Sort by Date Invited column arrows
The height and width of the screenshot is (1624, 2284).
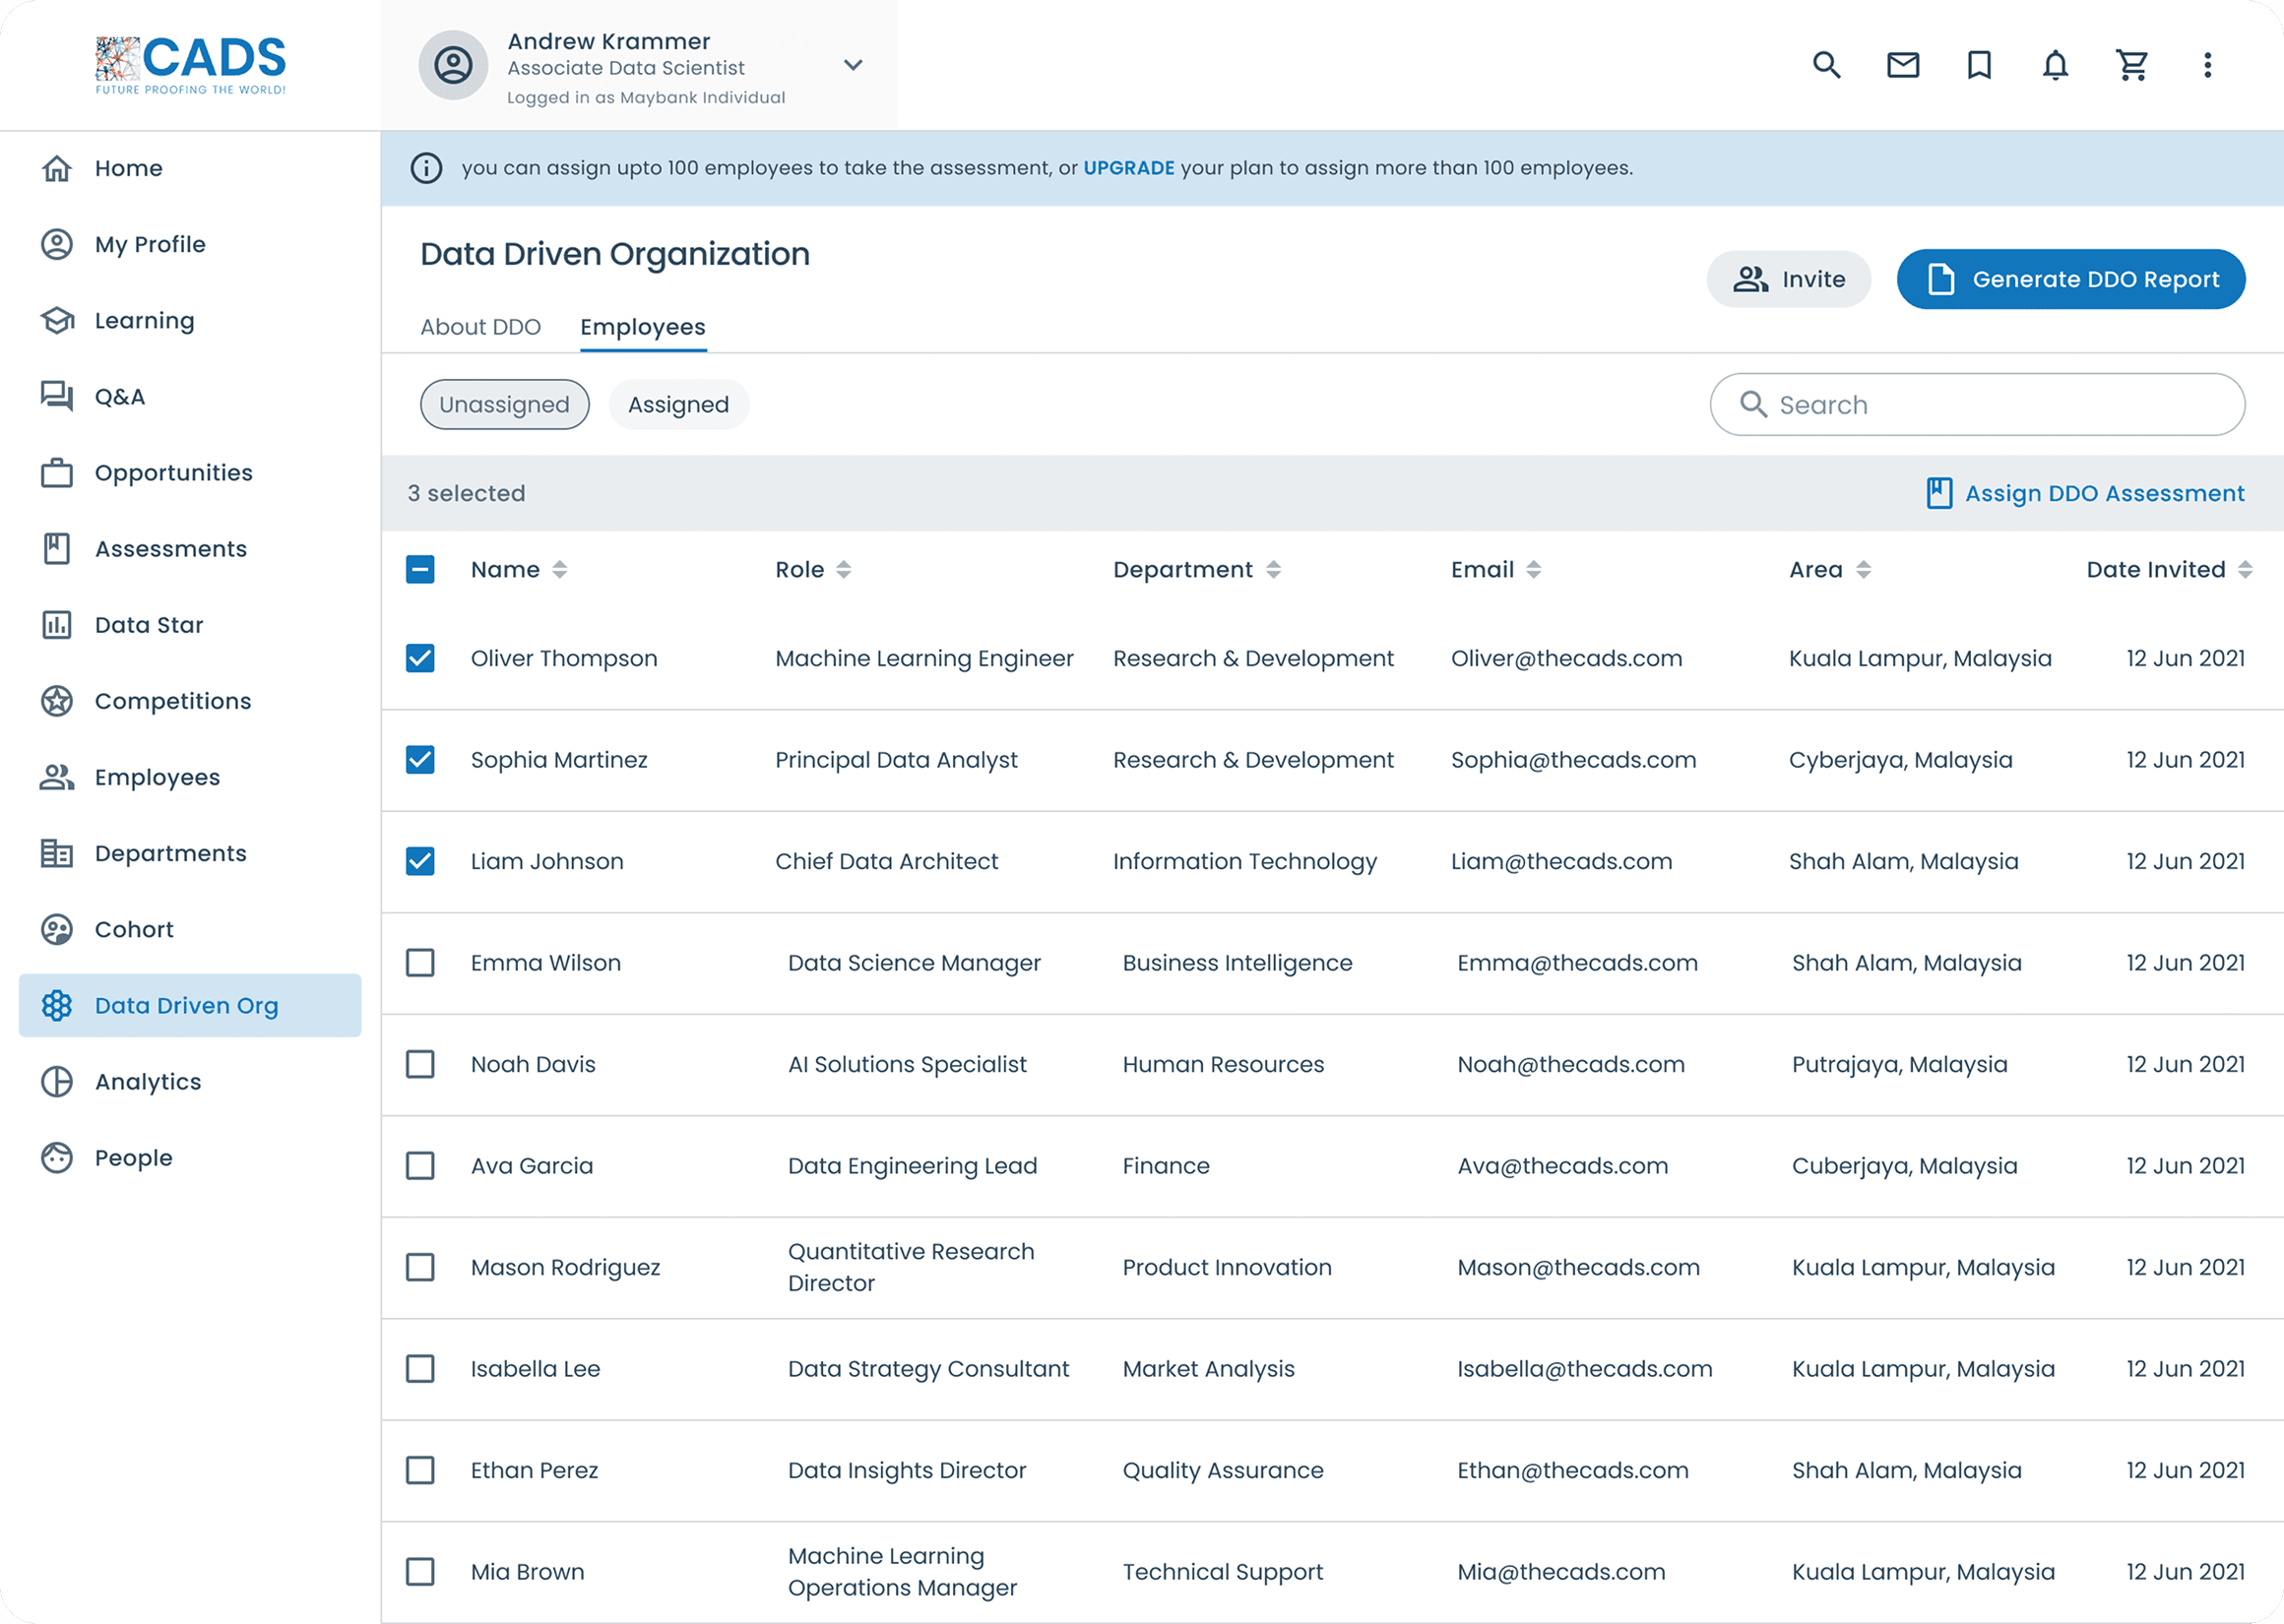(x=2245, y=570)
